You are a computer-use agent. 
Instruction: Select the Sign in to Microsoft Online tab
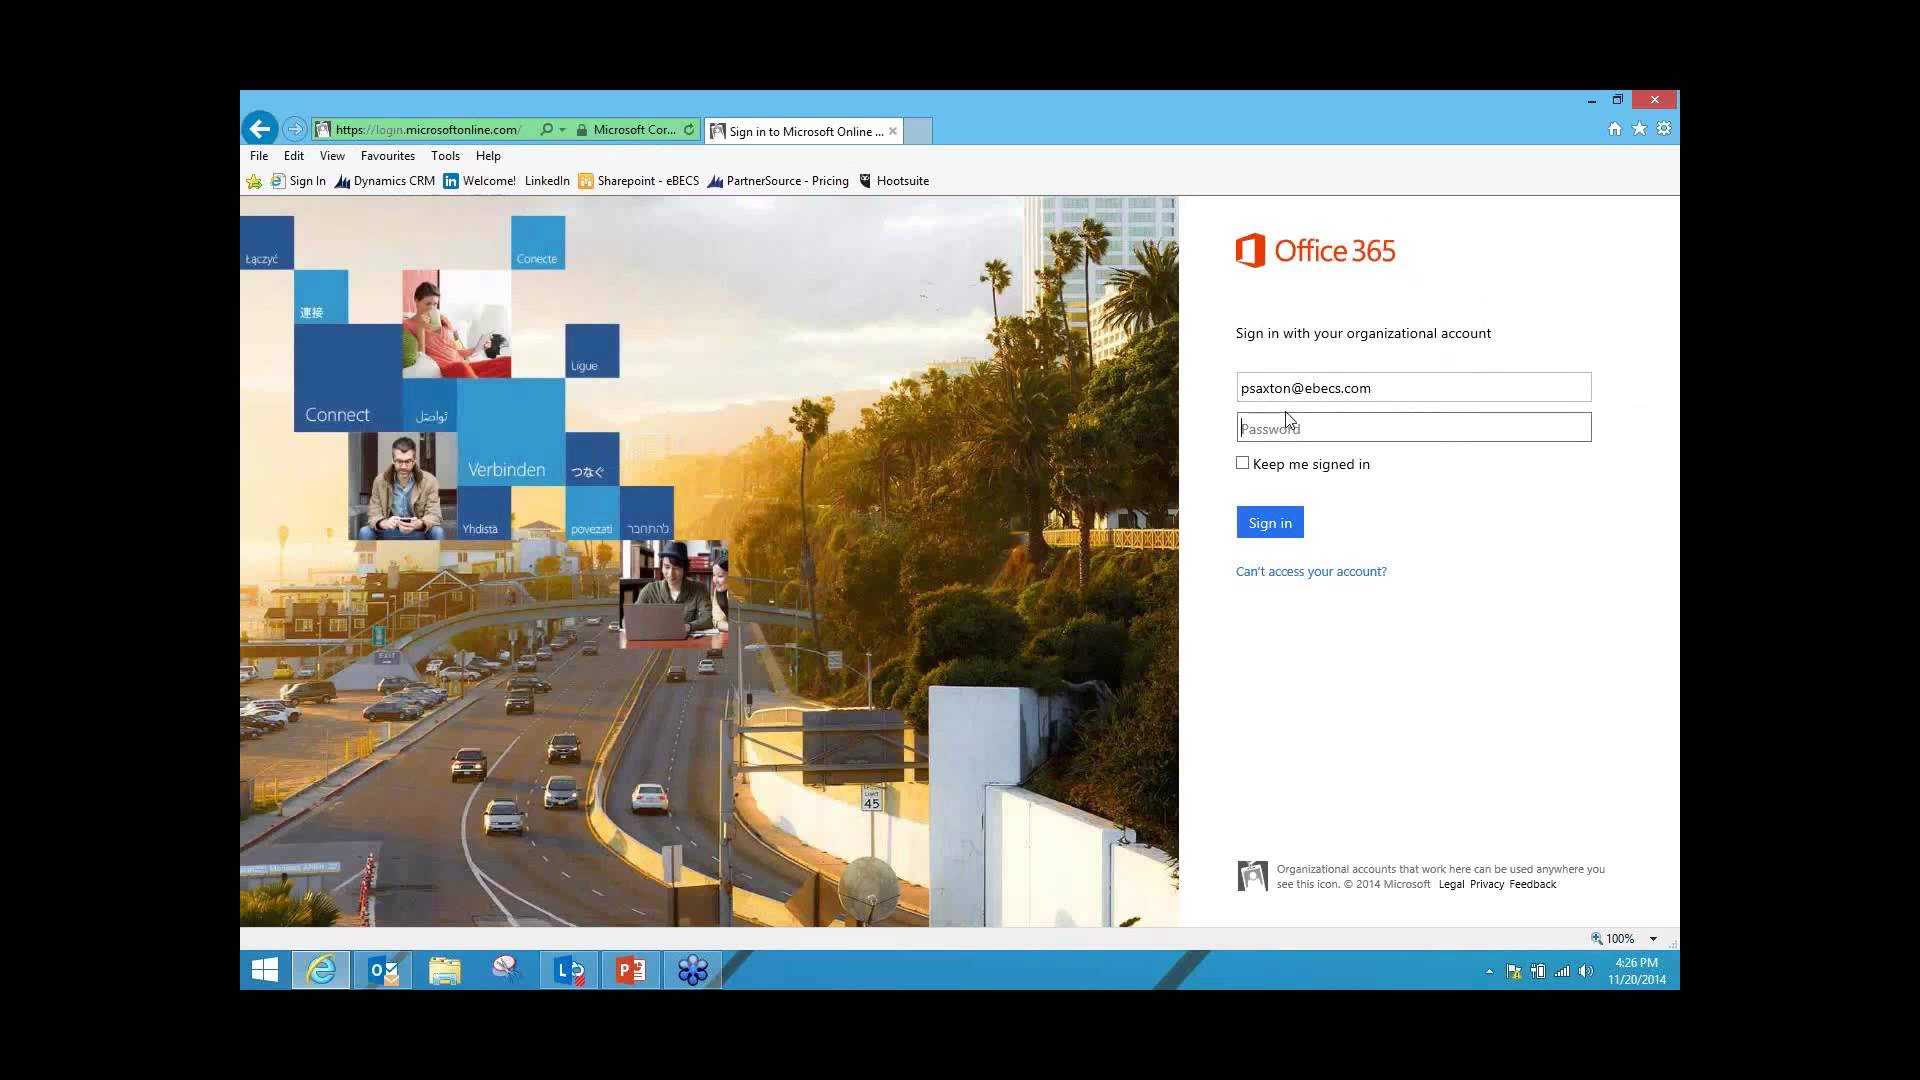(x=805, y=131)
